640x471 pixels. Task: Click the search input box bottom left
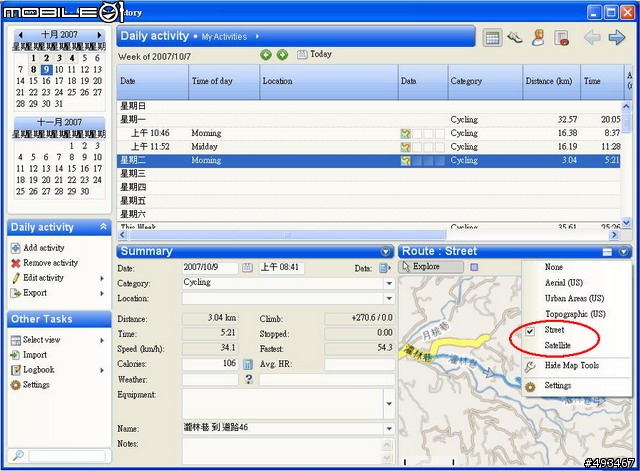tap(67, 455)
